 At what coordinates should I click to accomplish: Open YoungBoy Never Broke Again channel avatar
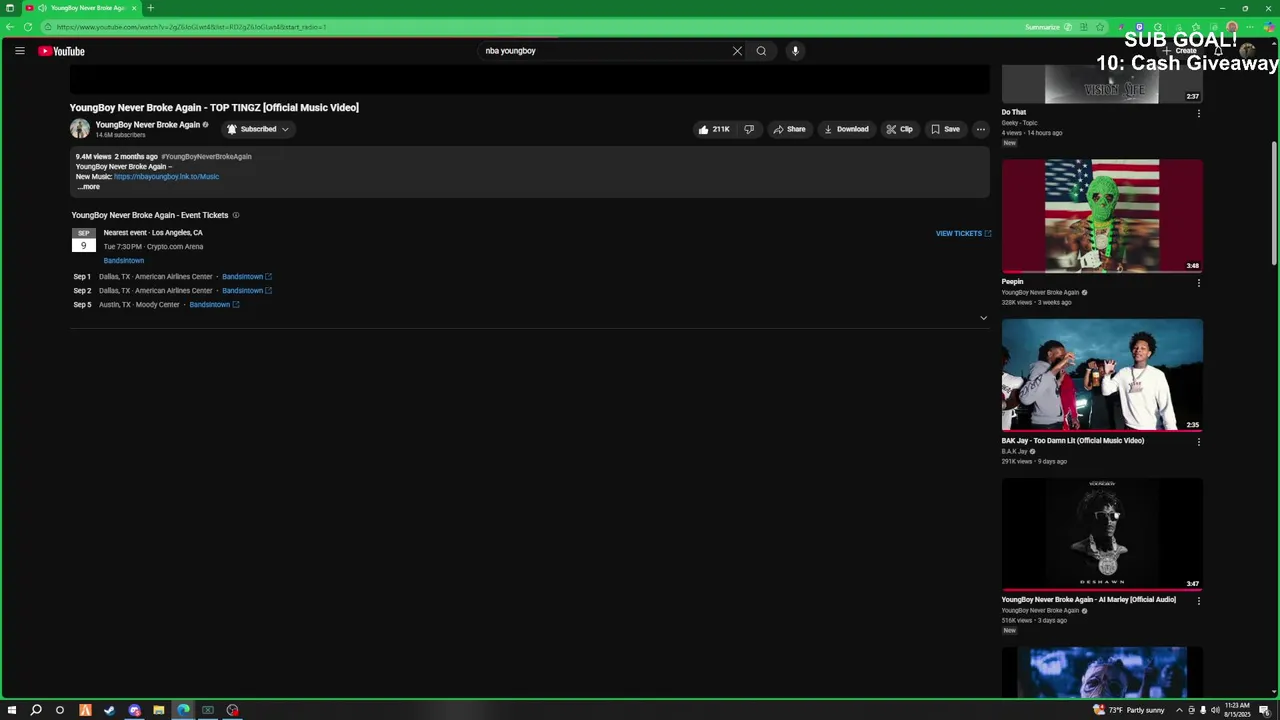[80, 128]
